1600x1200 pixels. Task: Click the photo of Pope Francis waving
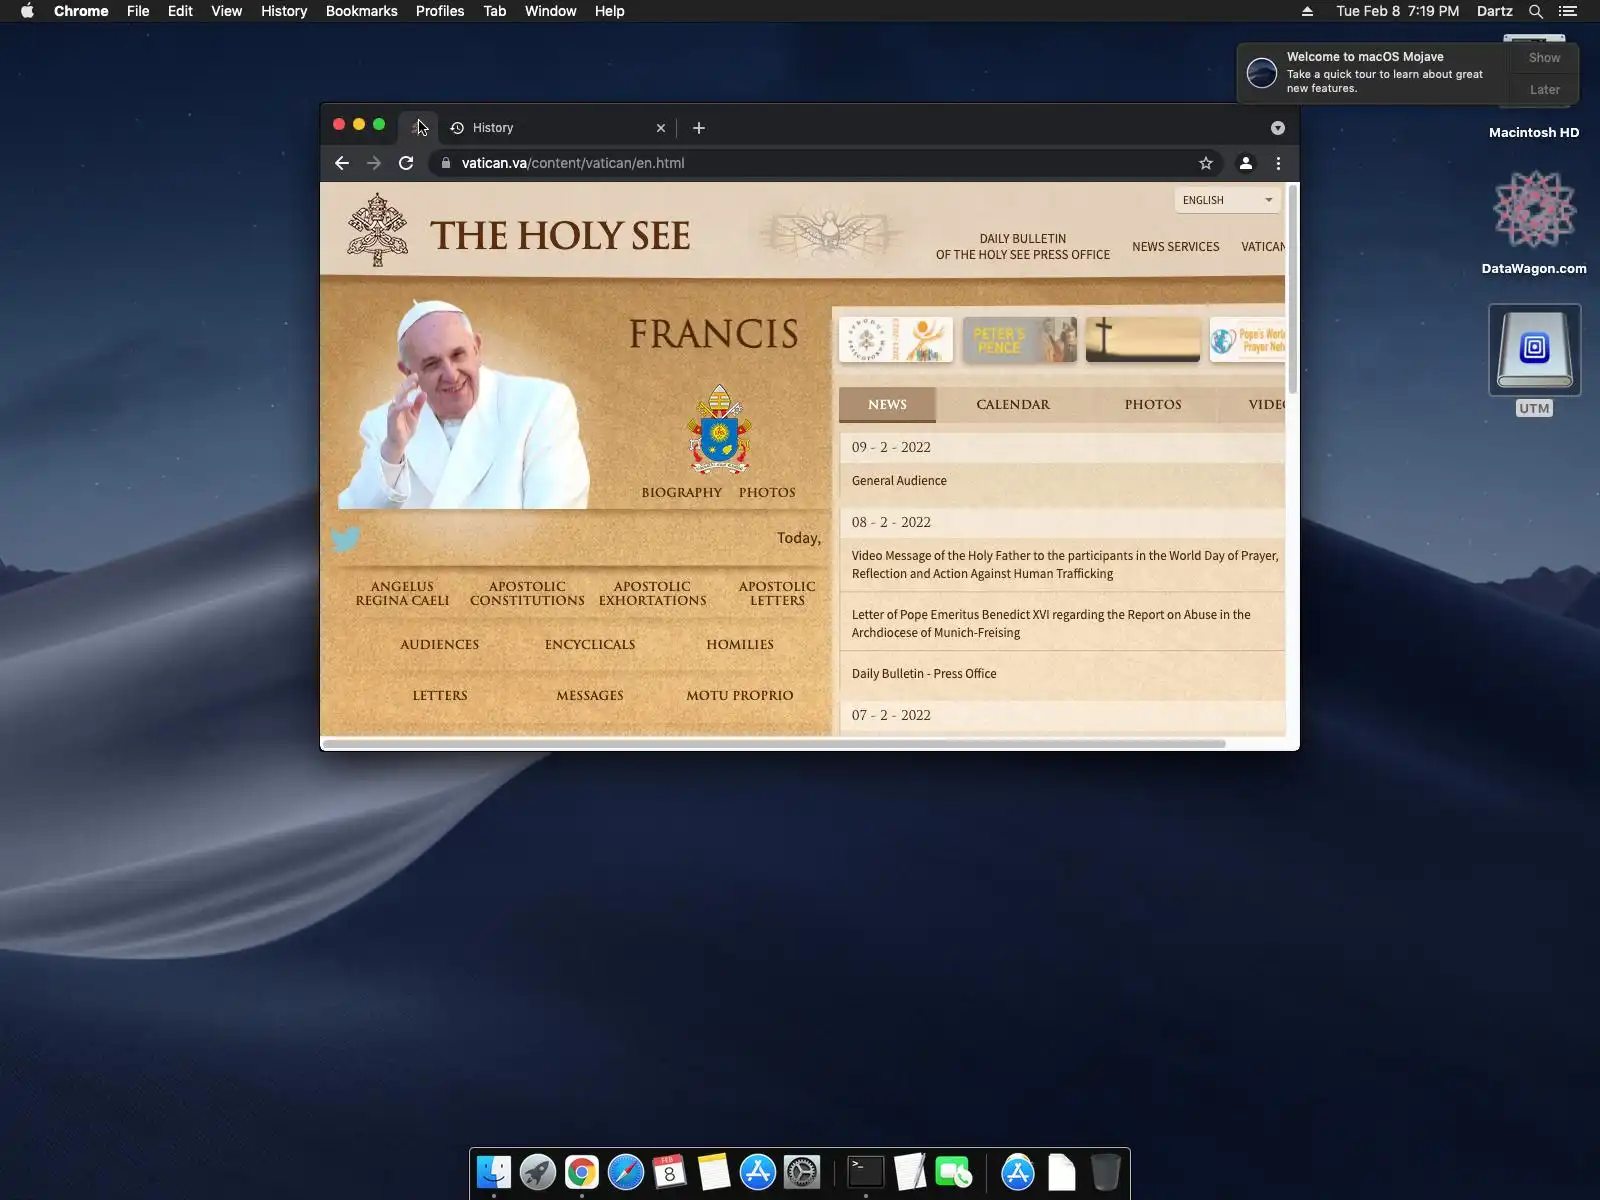click(x=464, y=404)
